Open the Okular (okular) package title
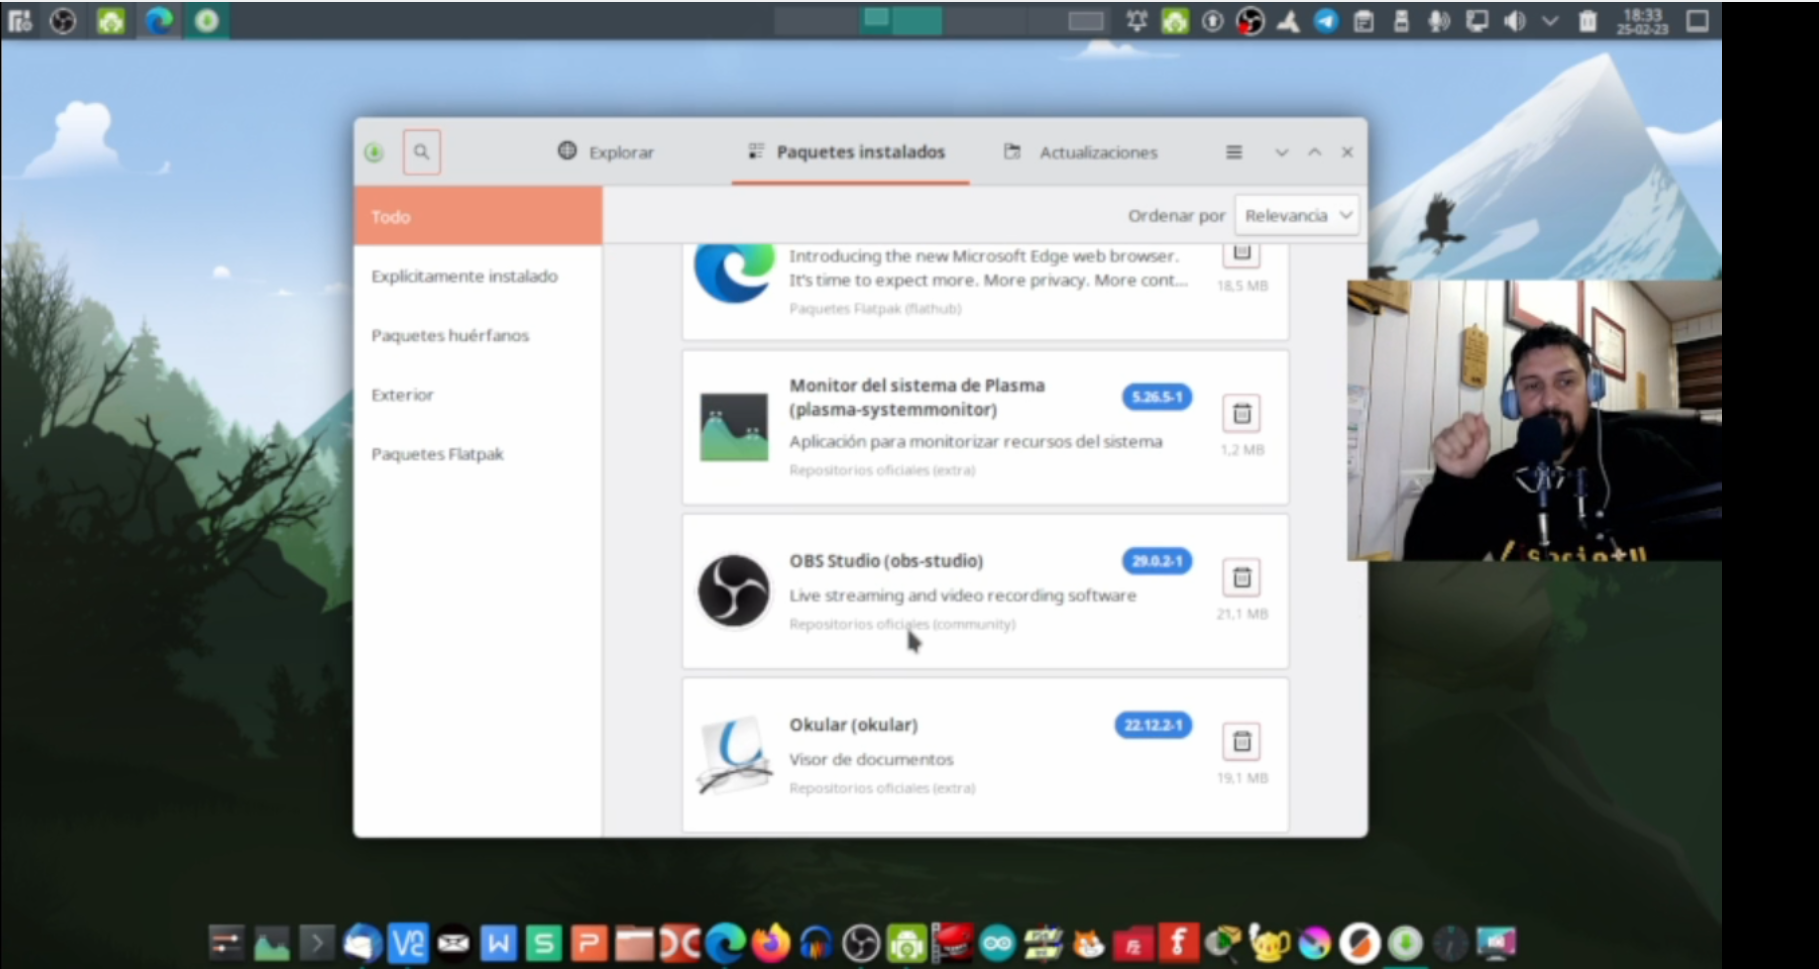The height and width of the screenshot is (969, 1819). (853, 725)
